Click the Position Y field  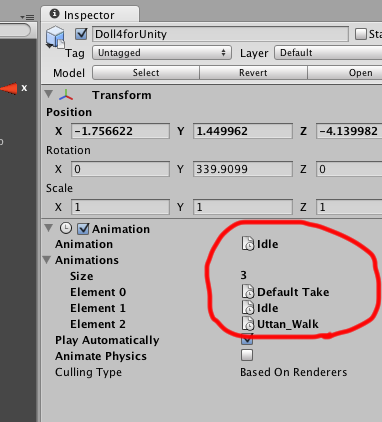point(243,131)
